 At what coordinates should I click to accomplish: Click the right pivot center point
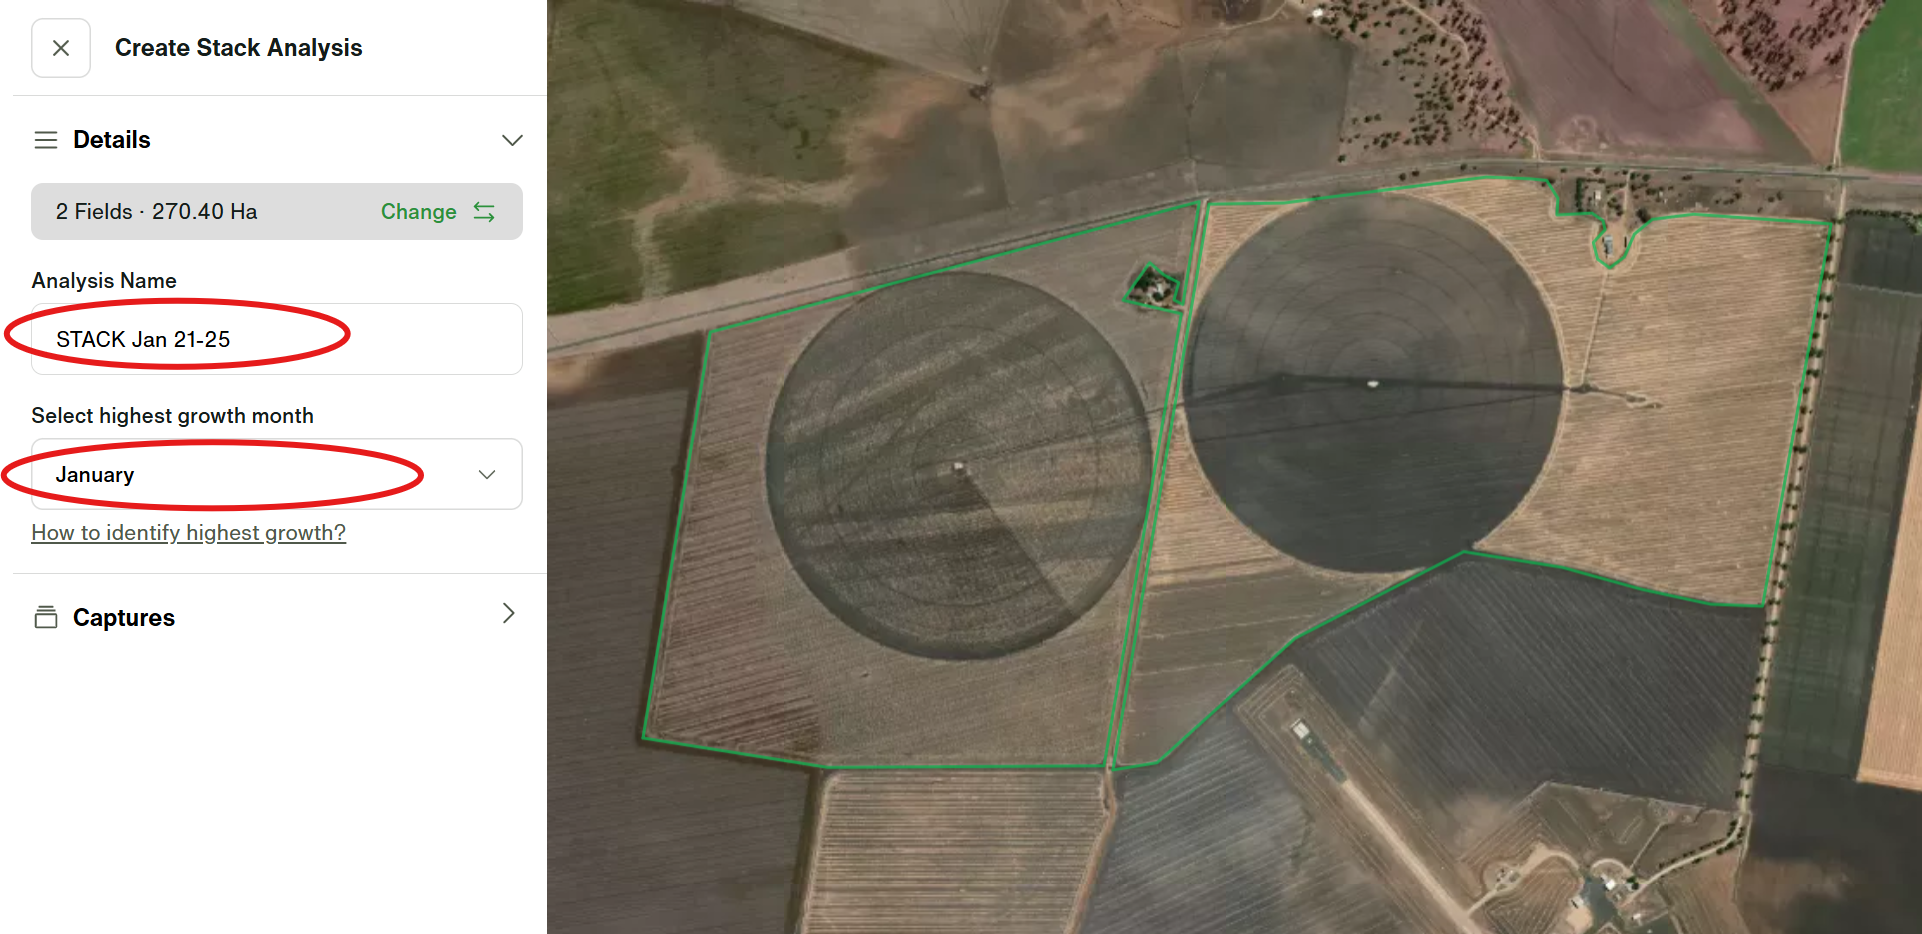tap(1372, 383)
